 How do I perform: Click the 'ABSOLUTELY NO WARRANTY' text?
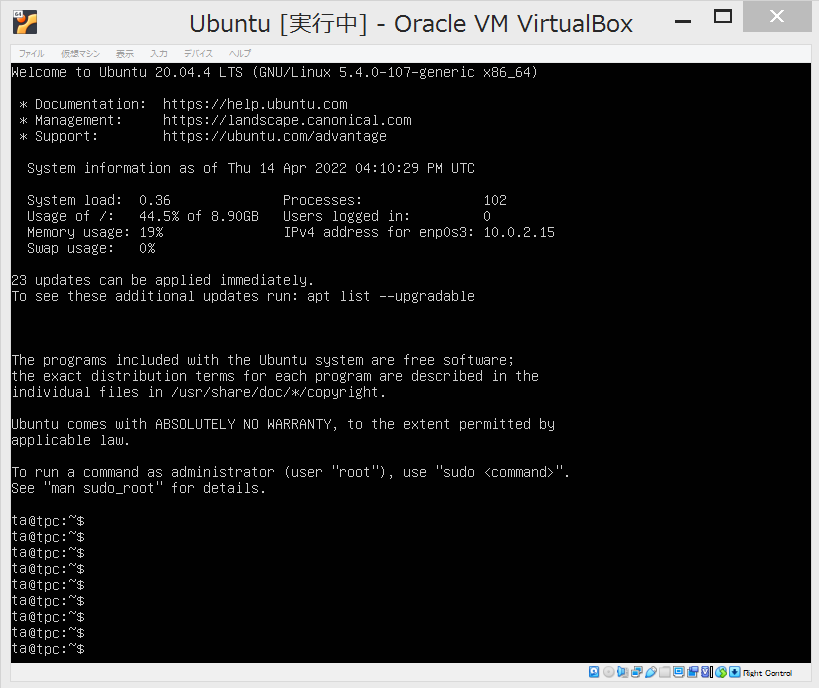pyautogui.click(x=243, y=424)
